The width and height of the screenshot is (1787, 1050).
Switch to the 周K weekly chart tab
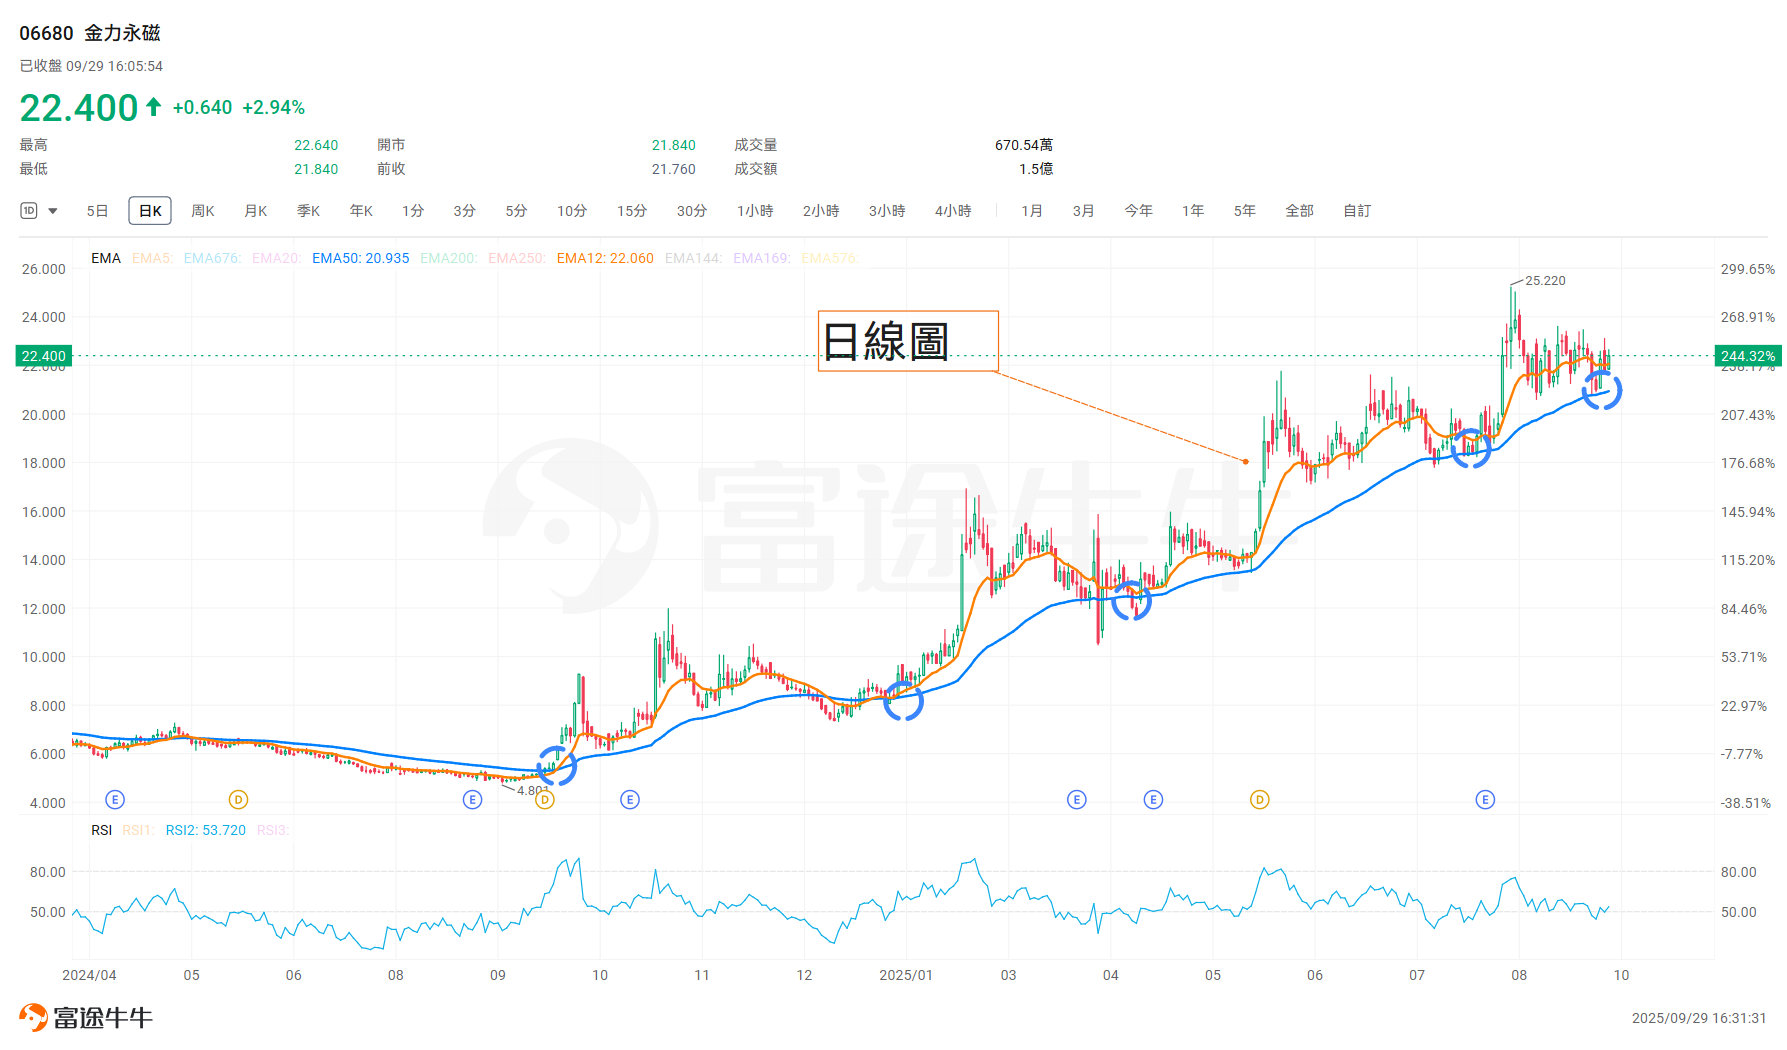(x=202, y=211)
